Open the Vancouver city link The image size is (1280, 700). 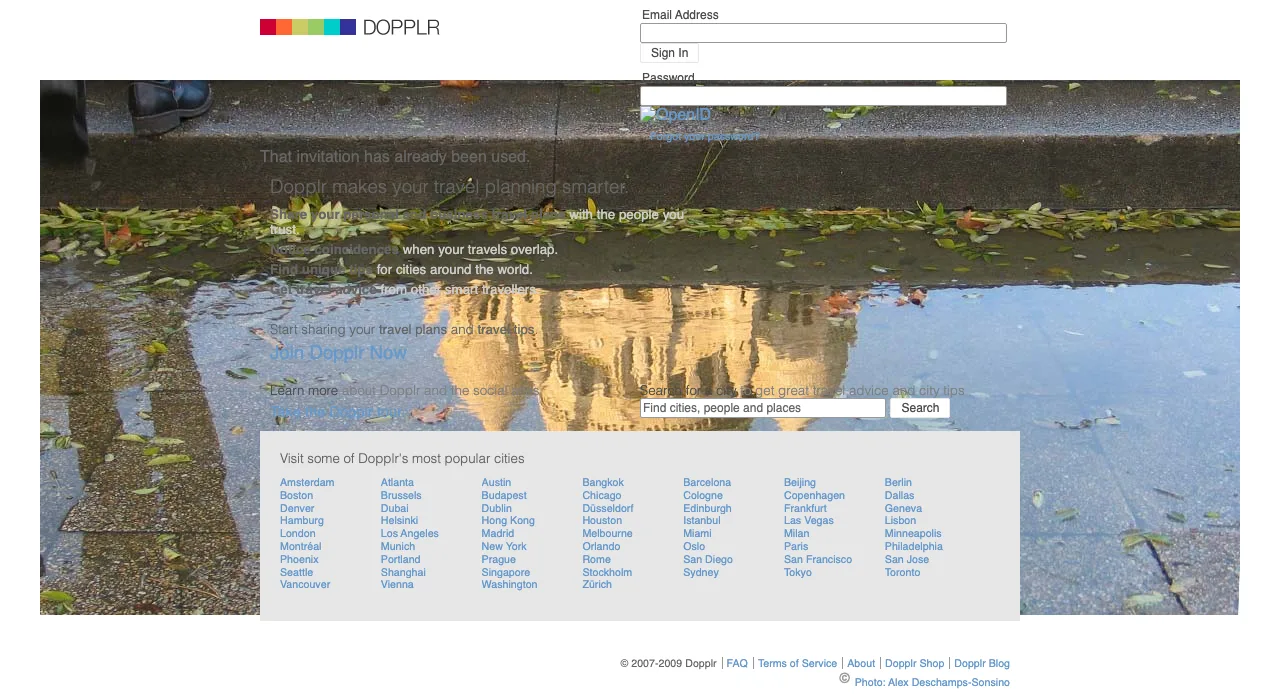[305, 585]
